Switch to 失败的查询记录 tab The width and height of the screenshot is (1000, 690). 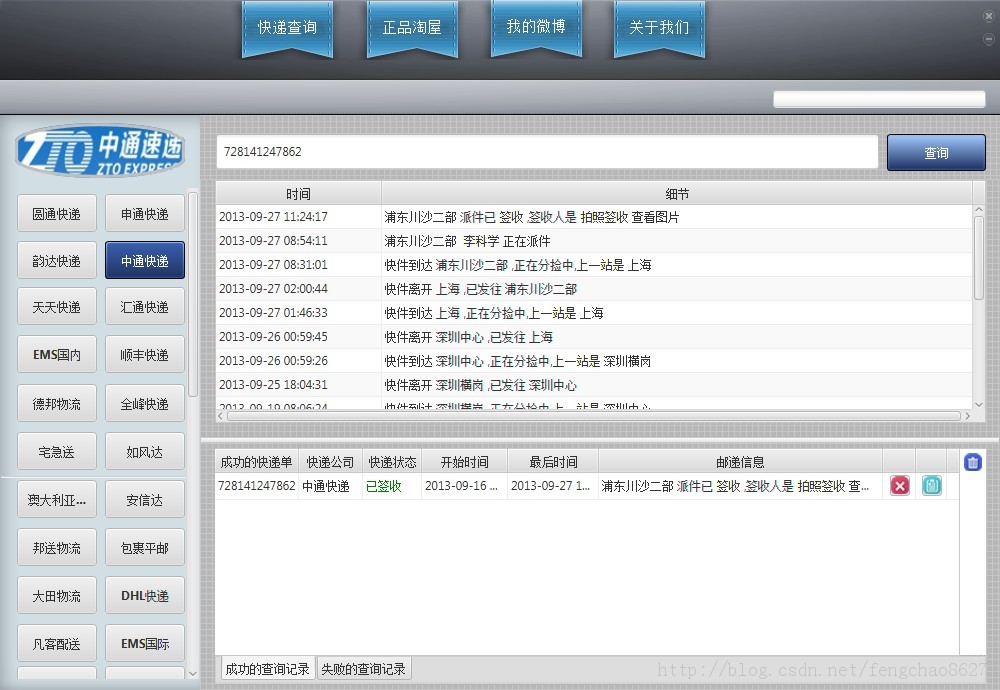pyautogui.click(x=364, y=668)
